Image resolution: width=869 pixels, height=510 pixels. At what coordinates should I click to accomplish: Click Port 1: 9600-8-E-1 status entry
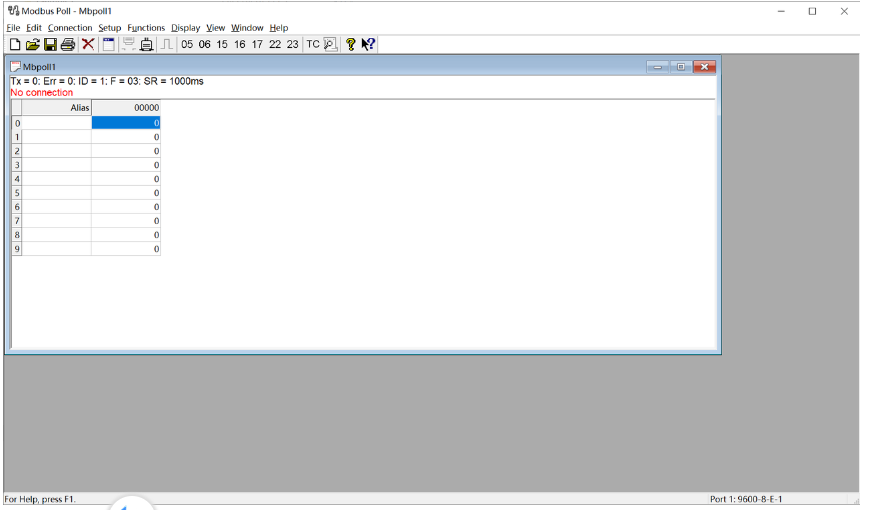[746, 499]
